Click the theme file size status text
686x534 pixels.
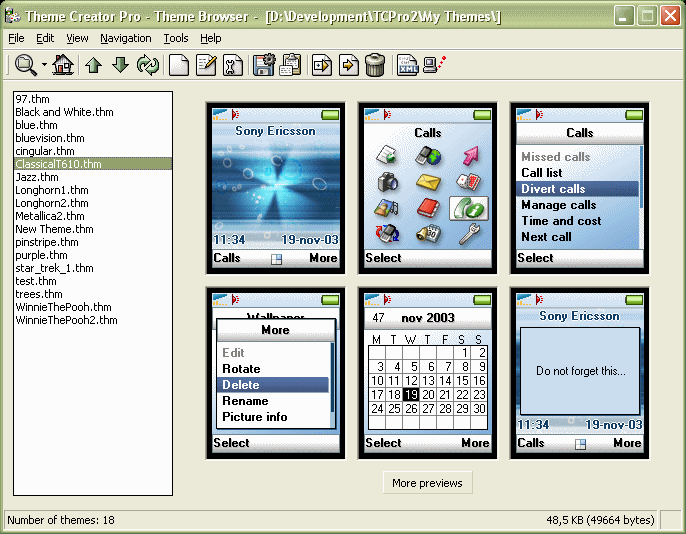point(600,520)
